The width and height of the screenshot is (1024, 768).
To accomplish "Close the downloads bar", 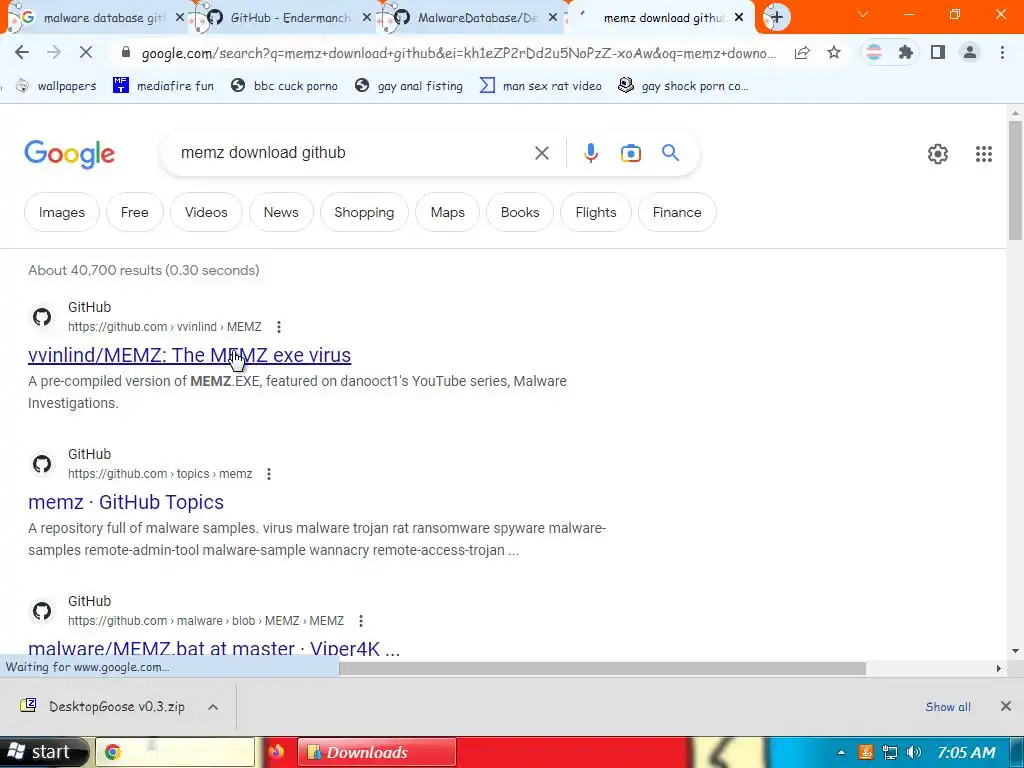I will (x=1006, y=706).
